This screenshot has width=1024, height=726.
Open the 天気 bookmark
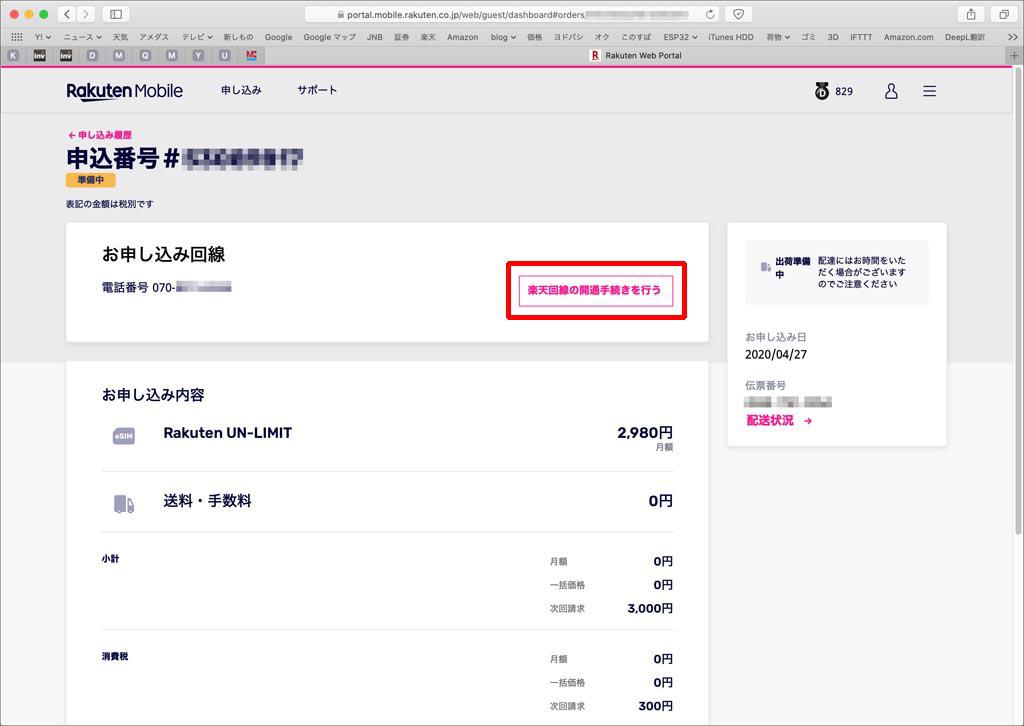point(120,37)
